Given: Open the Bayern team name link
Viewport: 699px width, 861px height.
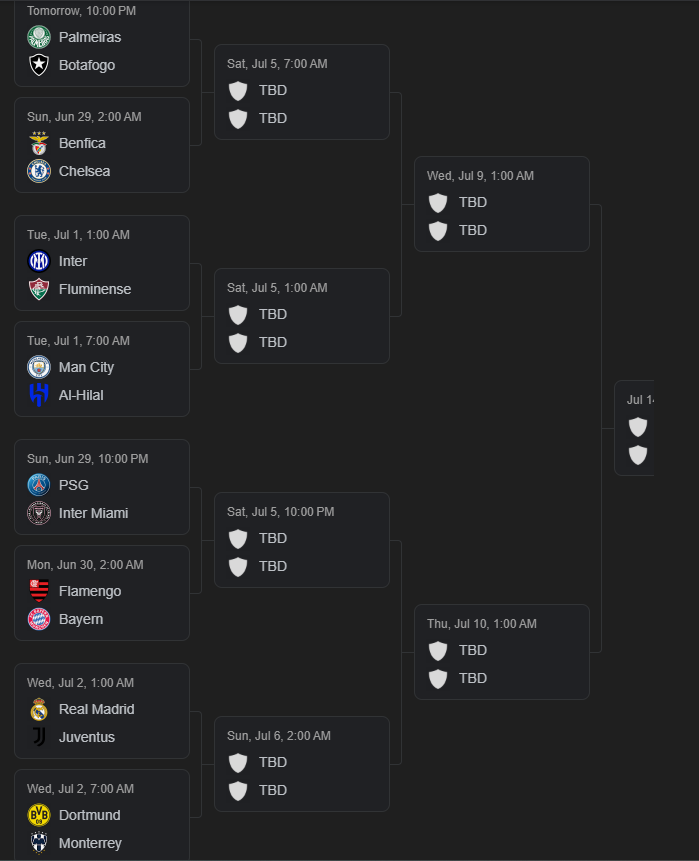Looking at the screenshot, I should click(x=81, y=619).
